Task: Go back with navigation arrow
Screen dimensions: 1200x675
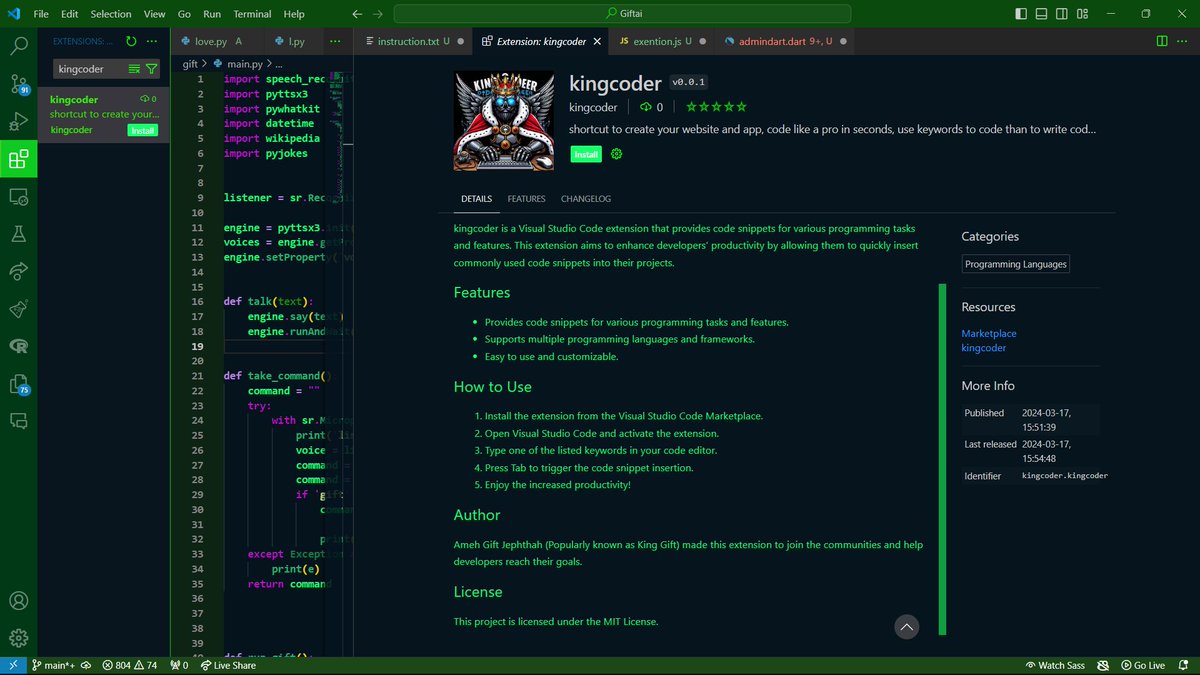Action: click(x=358, y=14)
